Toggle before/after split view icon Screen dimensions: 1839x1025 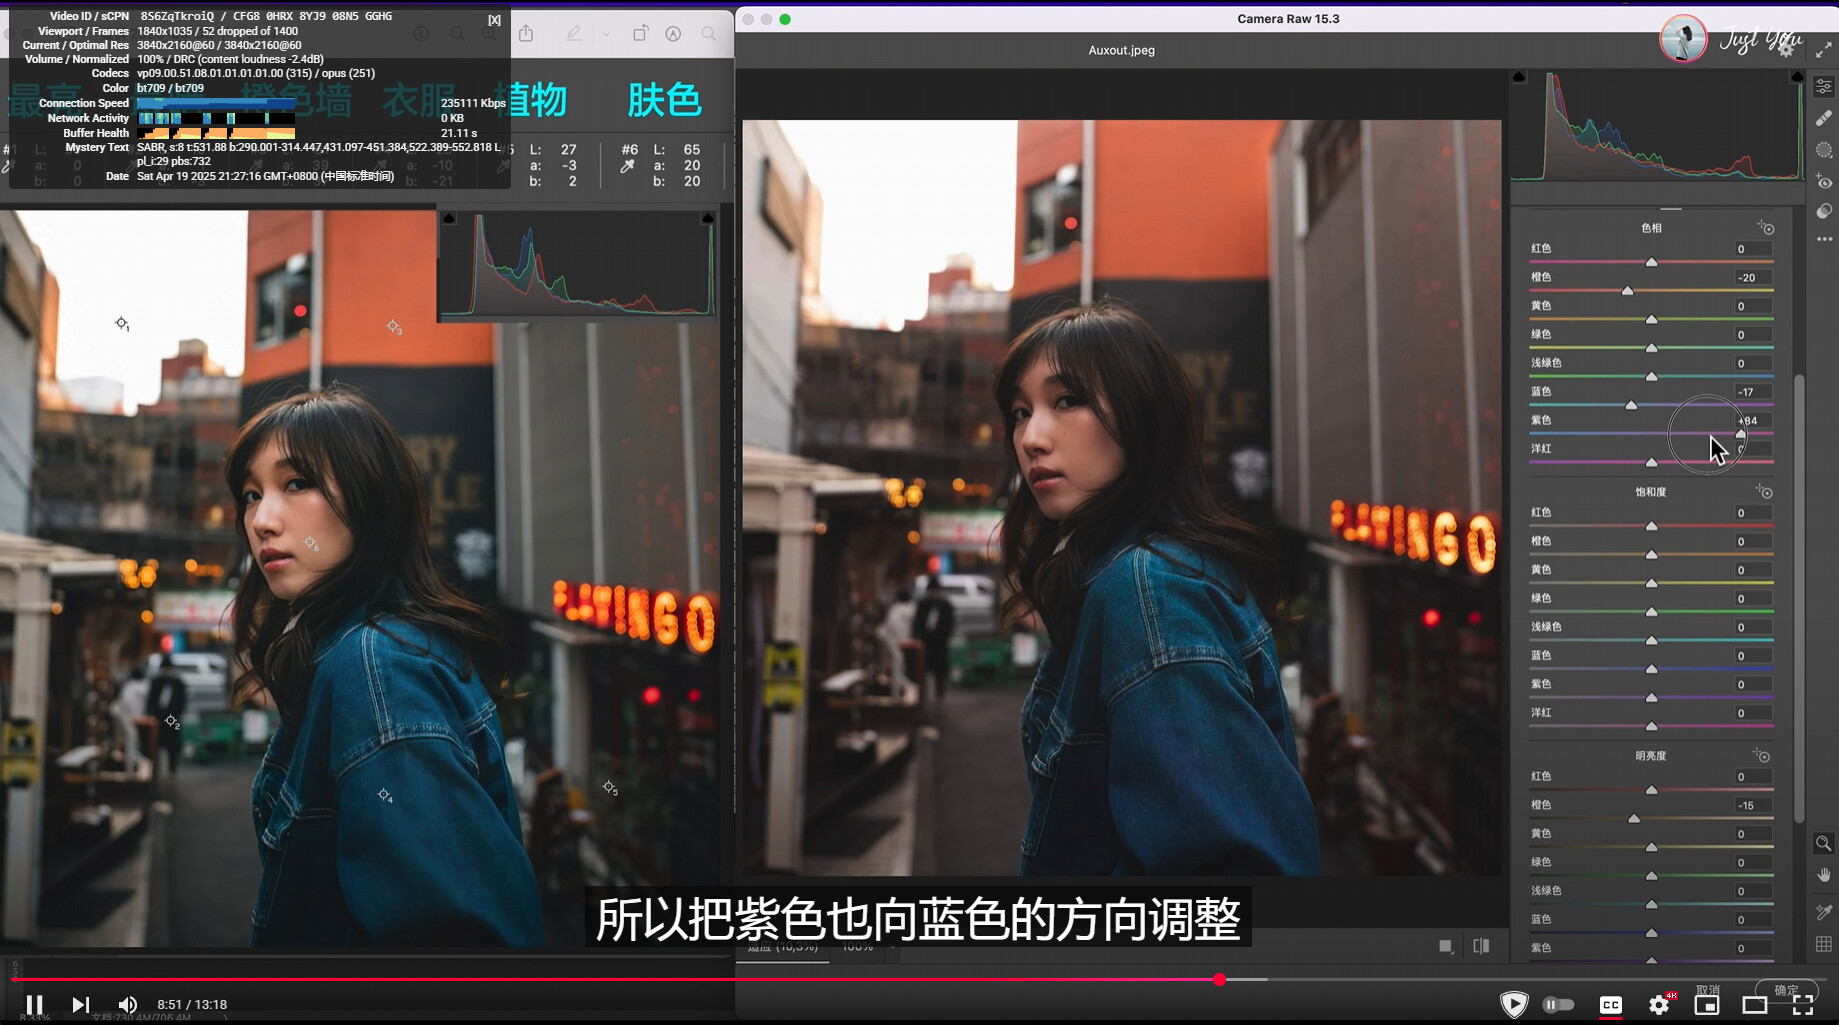(1481, 946)
